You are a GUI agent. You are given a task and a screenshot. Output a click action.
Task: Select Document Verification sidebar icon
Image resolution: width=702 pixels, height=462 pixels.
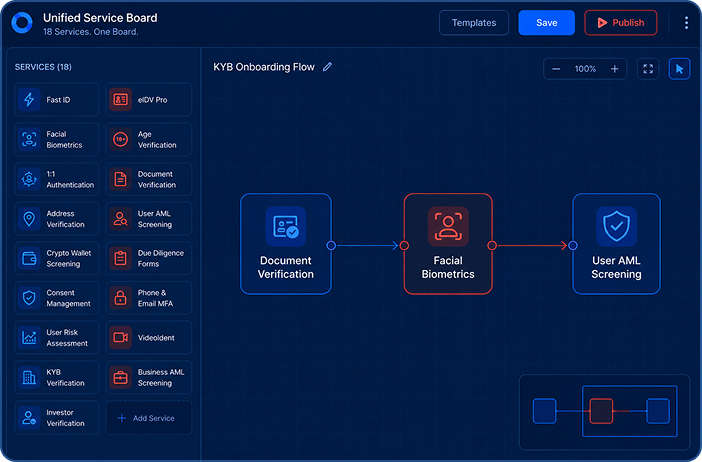pos(120,179)
